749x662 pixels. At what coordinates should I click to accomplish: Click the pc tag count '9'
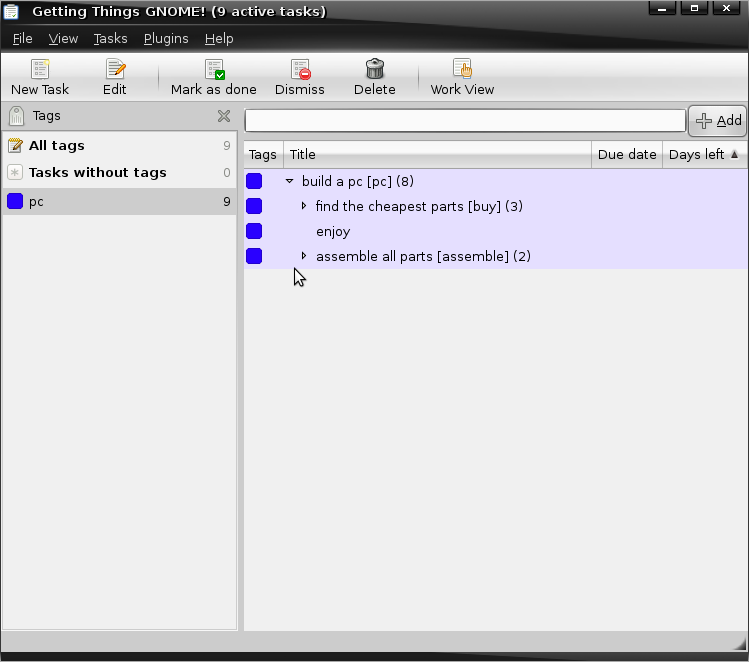(x=227, y=202)
